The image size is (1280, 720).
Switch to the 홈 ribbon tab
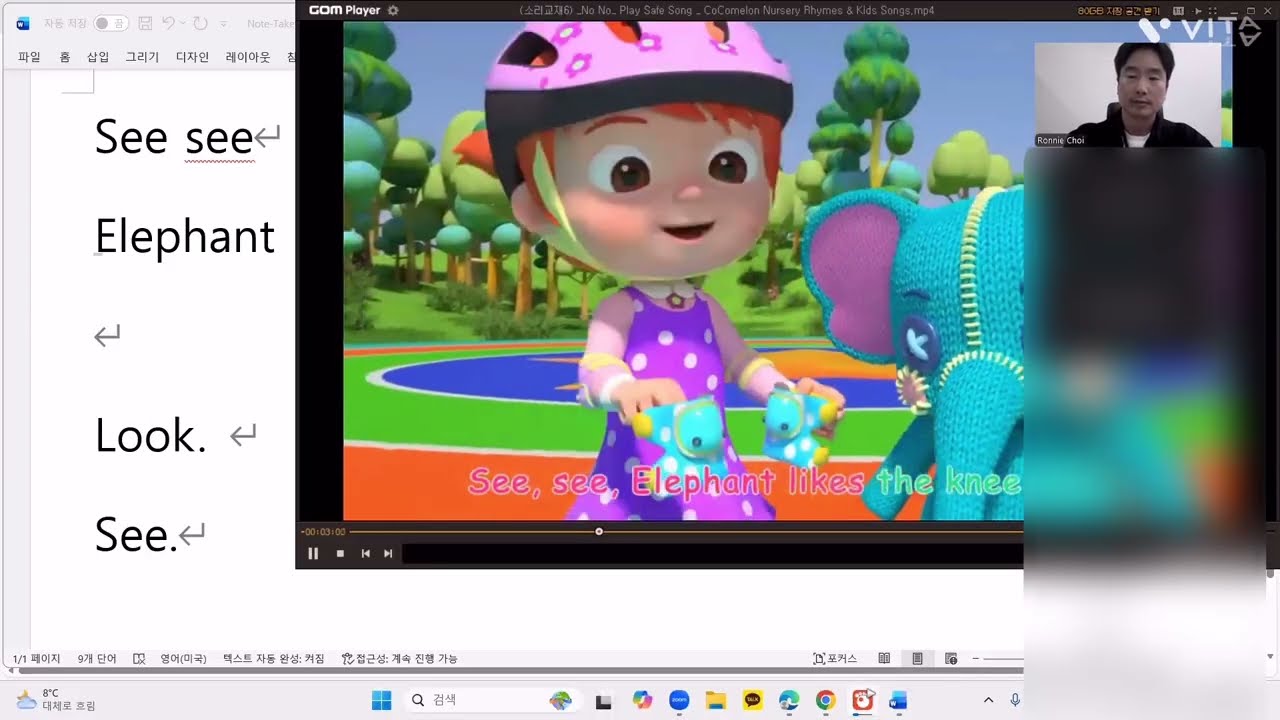click(65, 57)
